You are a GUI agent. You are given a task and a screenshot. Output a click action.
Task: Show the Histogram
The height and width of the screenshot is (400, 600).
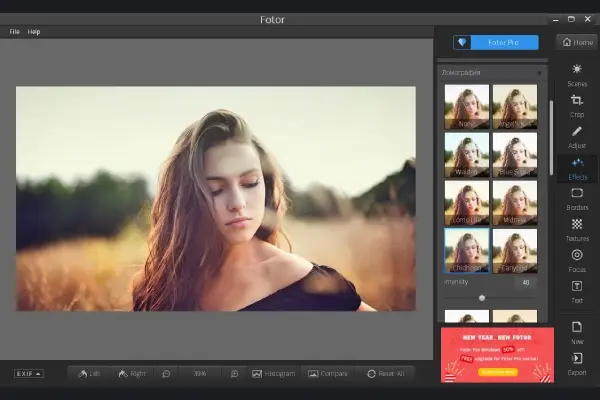point(273,374)
